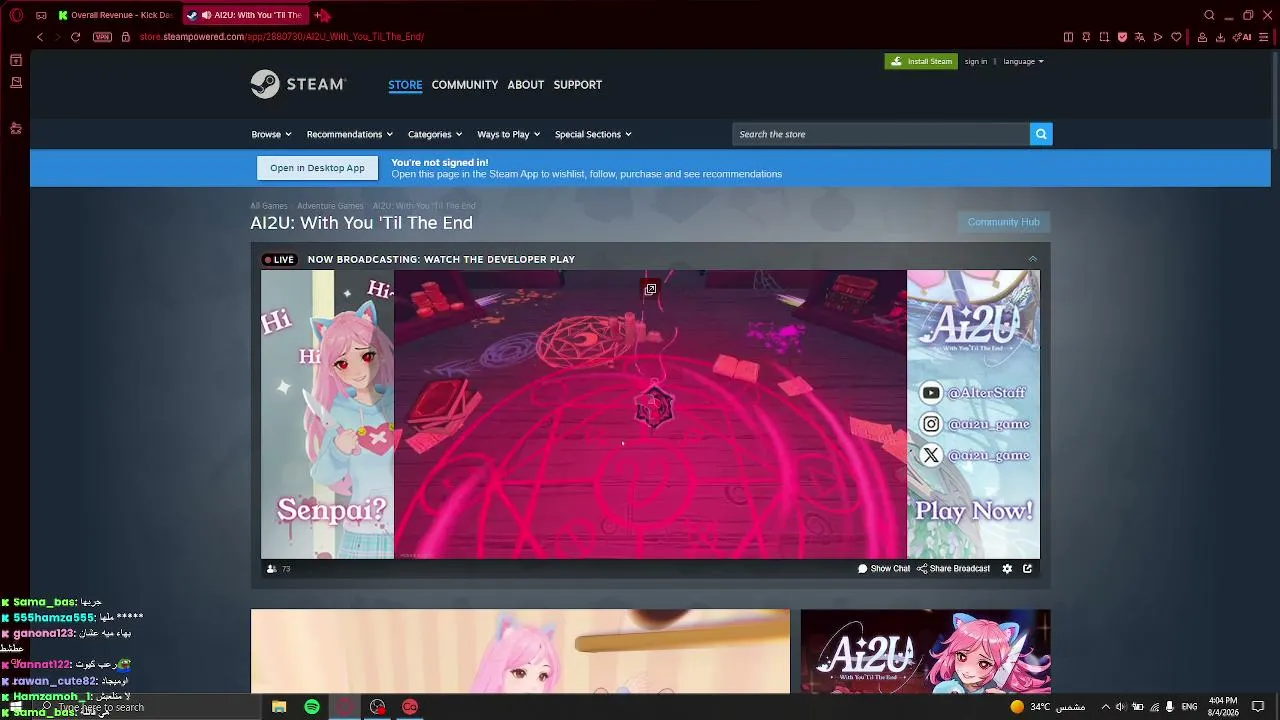The width and height of the screenshot is (1280, 720).
Task: Click the Steam logo
Action: click(x=298, y=84)
